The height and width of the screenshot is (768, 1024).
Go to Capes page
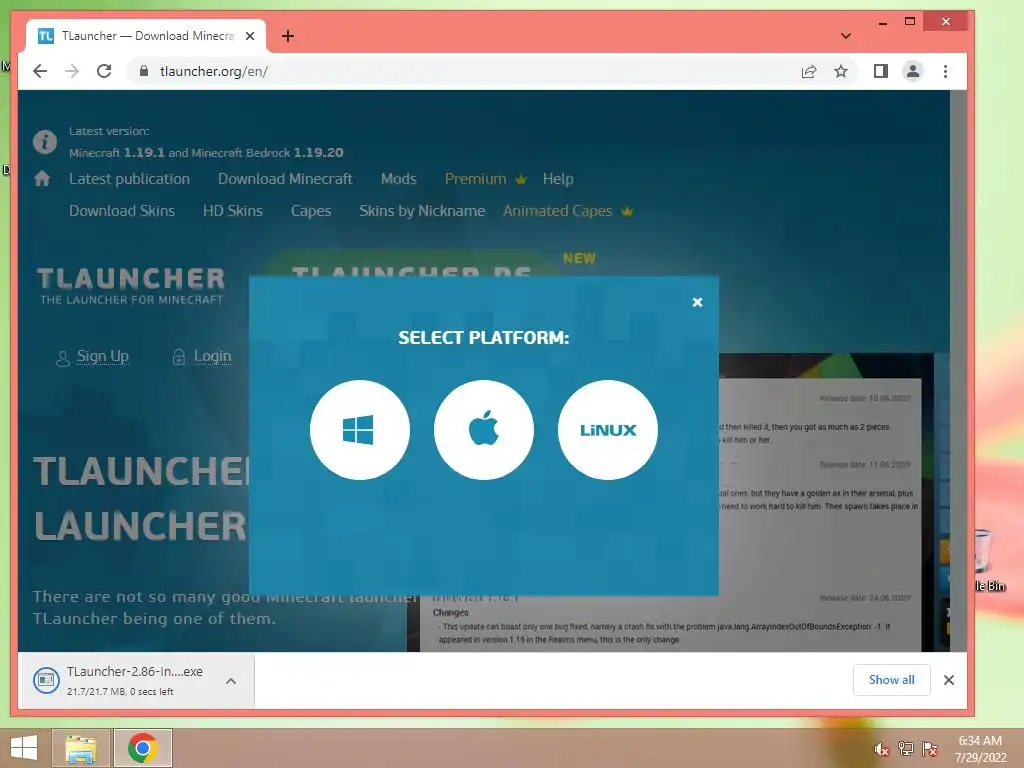311,211
